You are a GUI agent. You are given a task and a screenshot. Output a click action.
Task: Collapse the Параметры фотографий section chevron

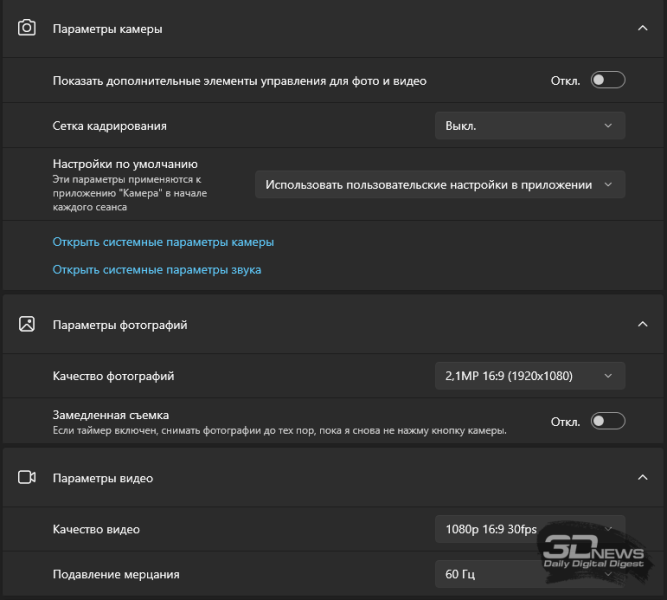click(x=643, y=324)
